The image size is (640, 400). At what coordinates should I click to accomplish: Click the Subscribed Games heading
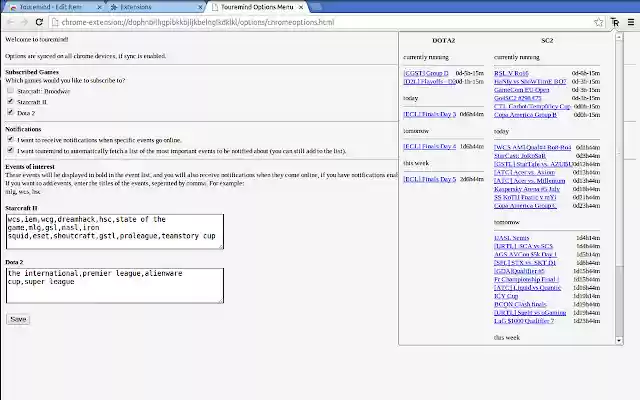point(32,72)
